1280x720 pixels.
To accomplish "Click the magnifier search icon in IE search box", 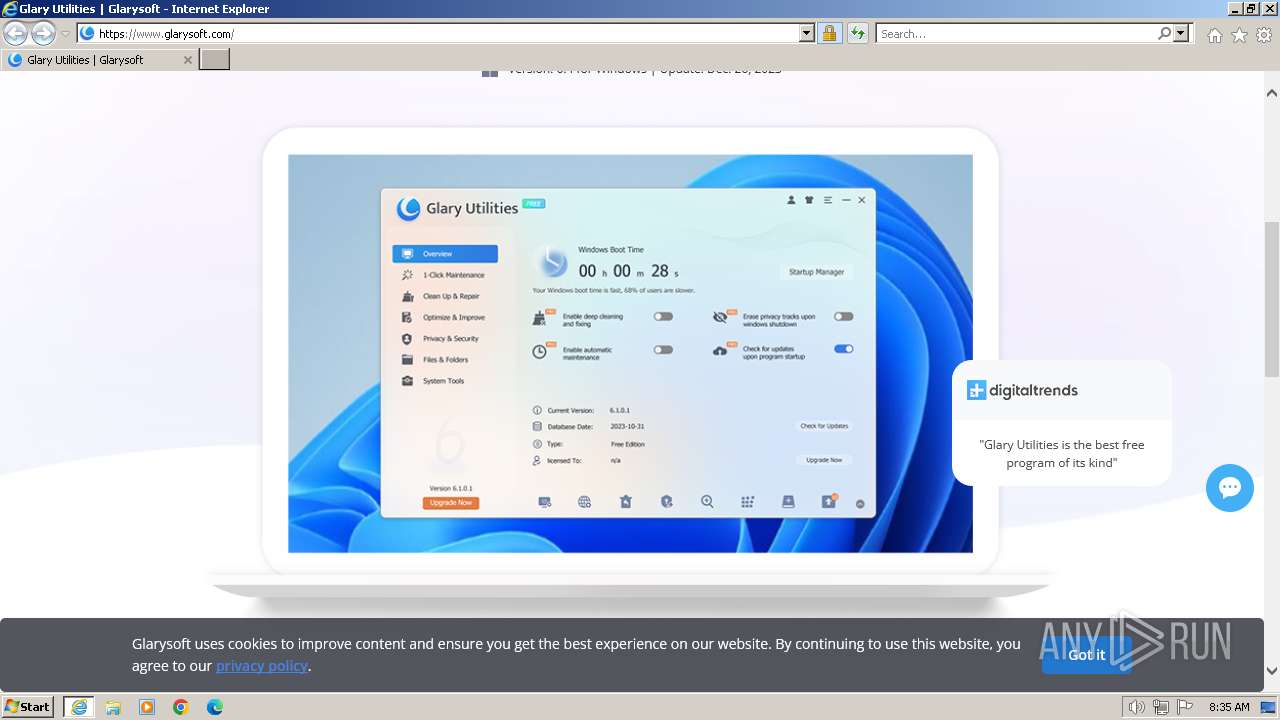I will 1164,34.
